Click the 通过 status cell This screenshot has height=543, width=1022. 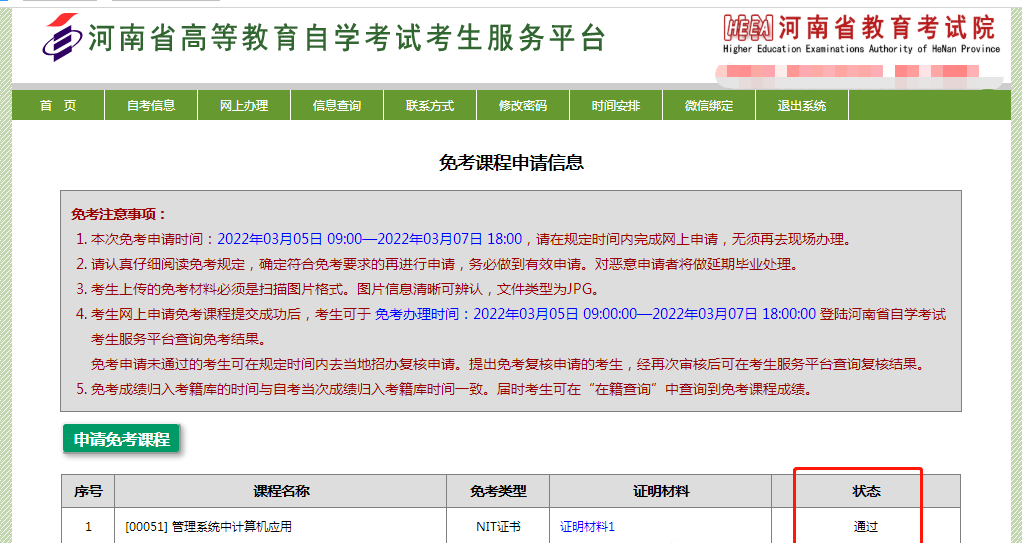point(866,526)
